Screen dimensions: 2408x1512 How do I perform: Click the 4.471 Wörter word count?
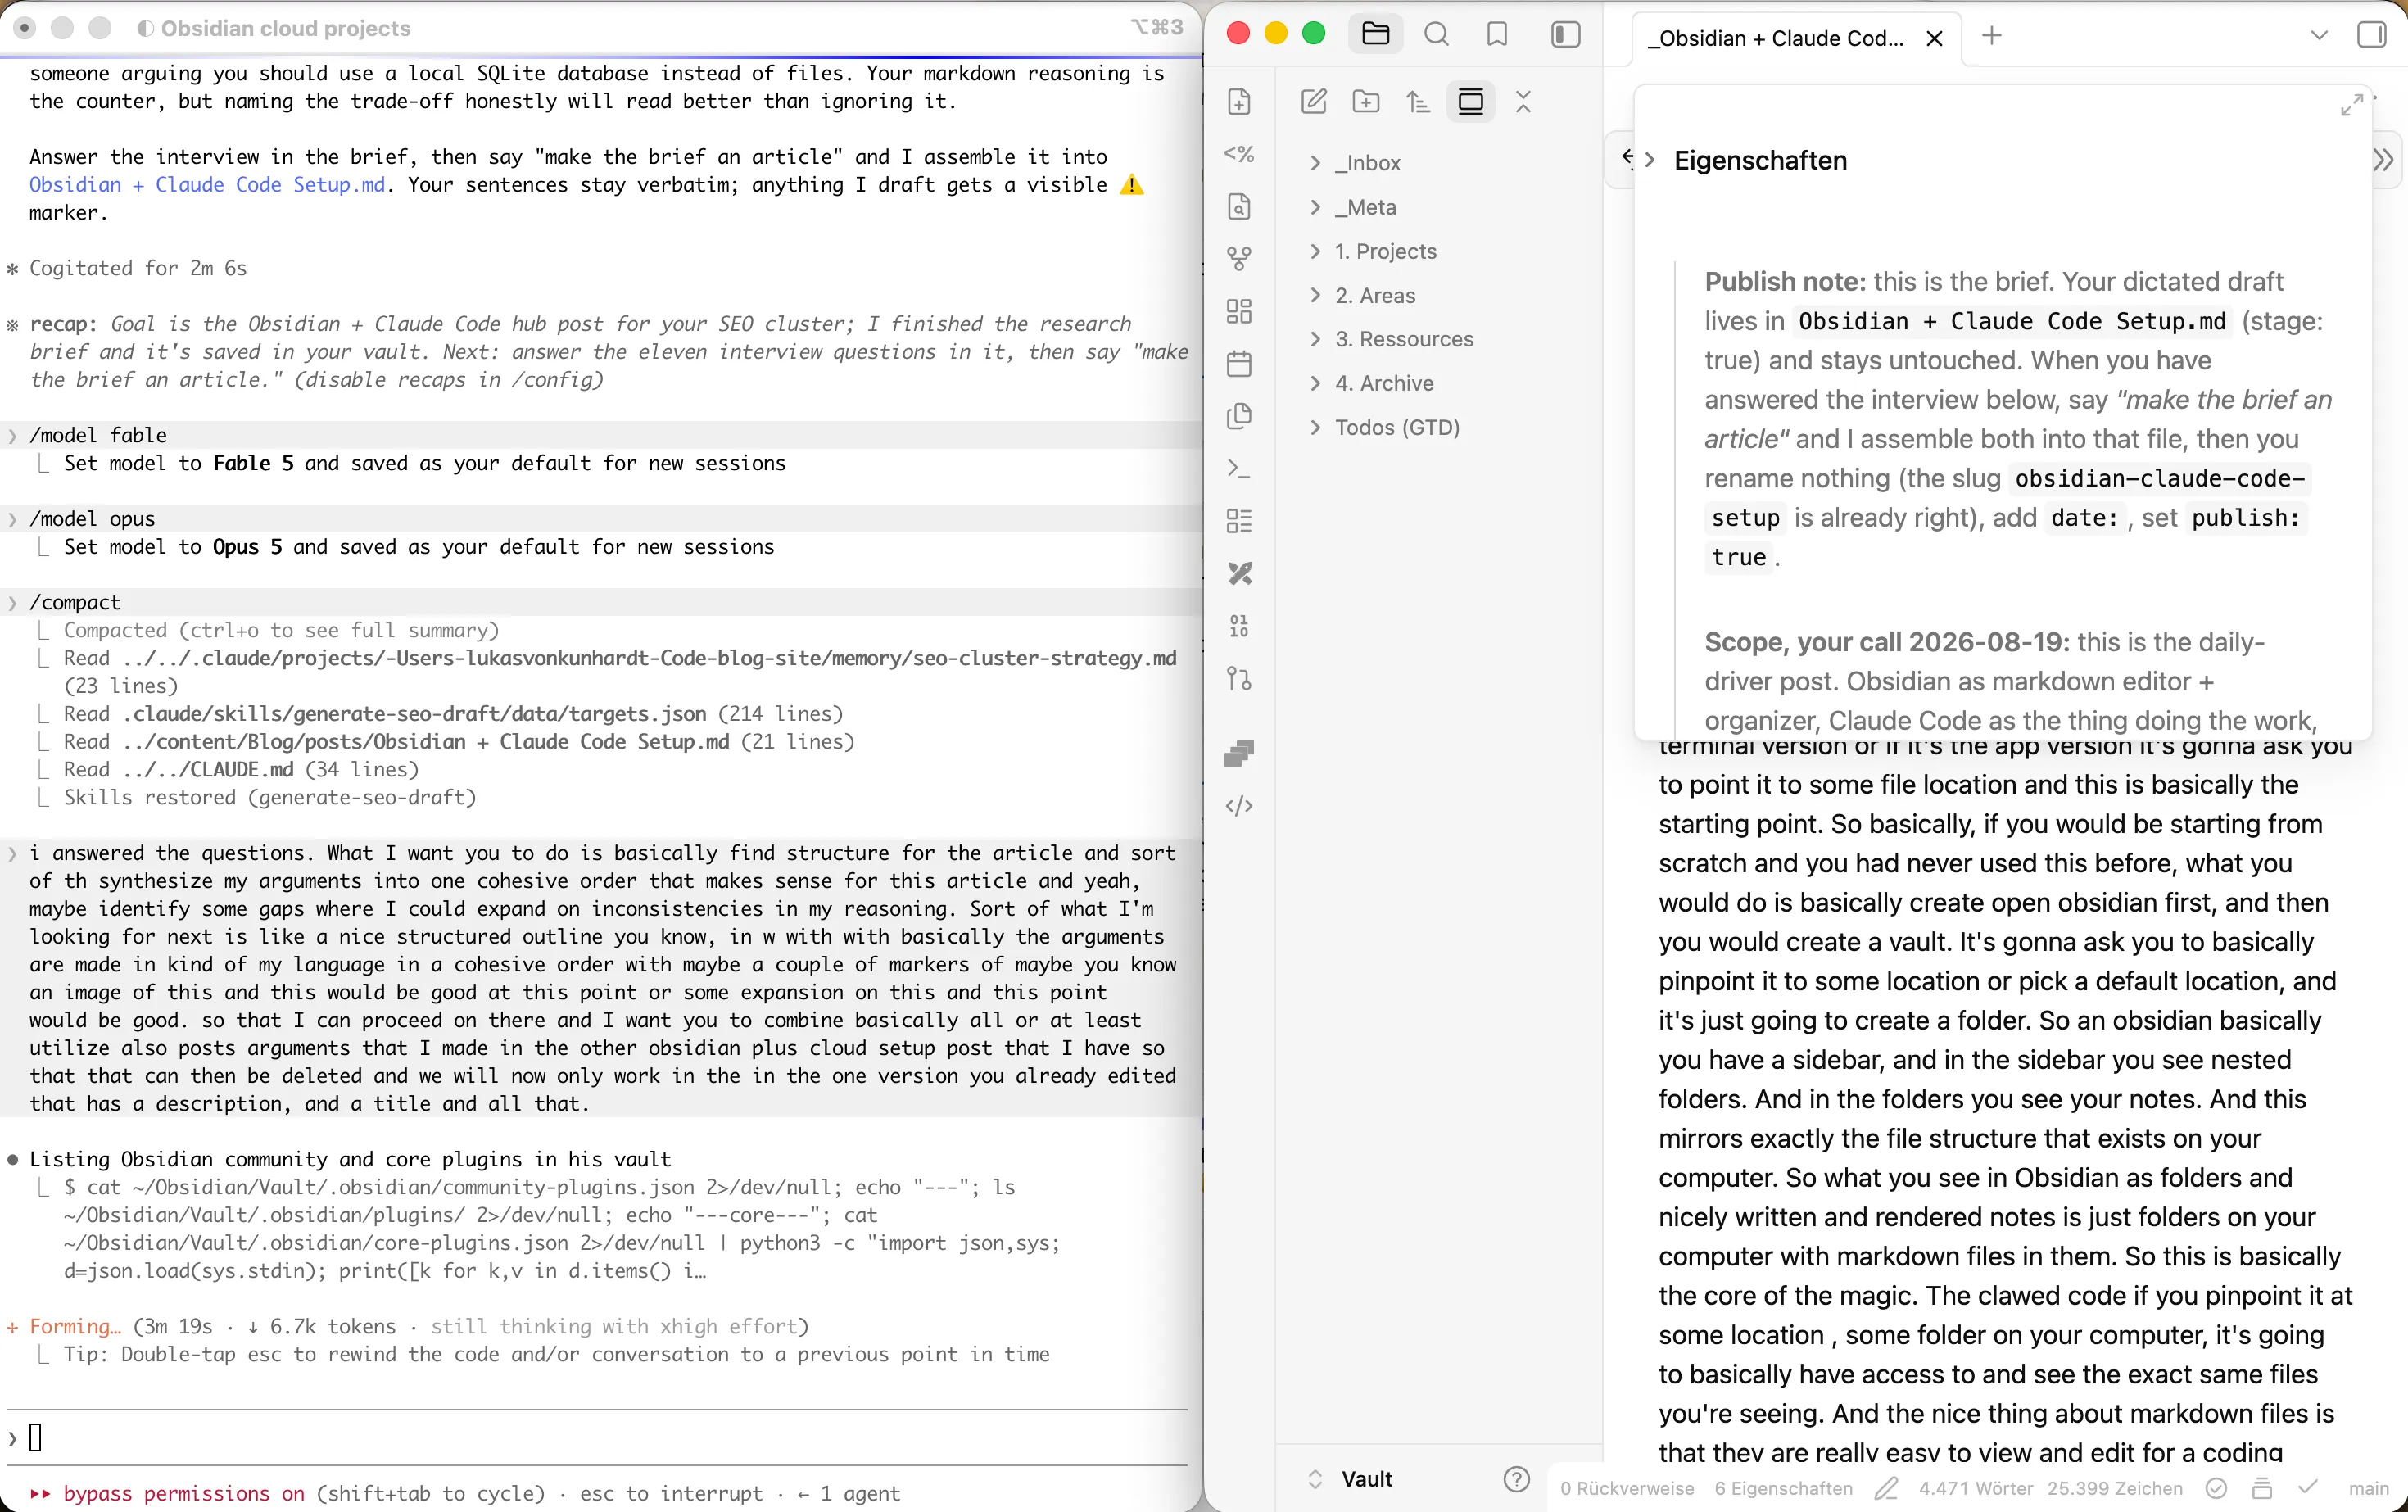click(x=1976, y=1489)
